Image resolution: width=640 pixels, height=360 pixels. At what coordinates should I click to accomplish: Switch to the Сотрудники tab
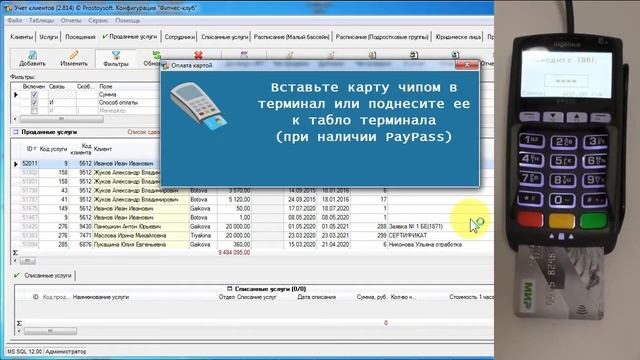180,37
